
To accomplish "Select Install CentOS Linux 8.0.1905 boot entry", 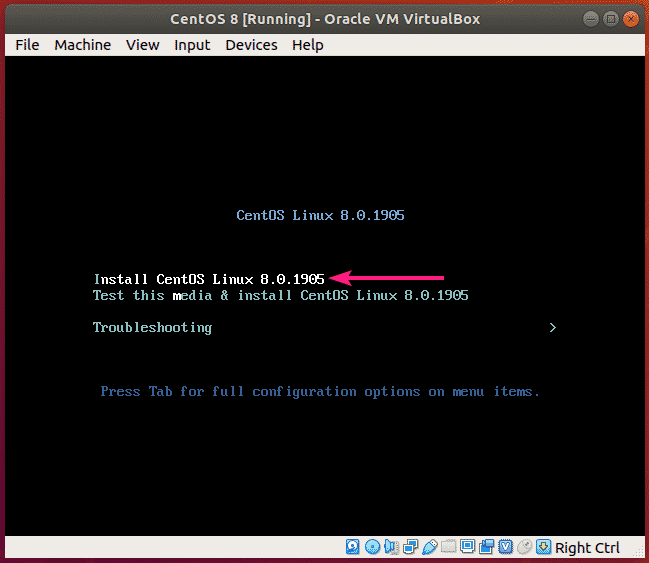I will pyautogui.click(x=208, y=279).
